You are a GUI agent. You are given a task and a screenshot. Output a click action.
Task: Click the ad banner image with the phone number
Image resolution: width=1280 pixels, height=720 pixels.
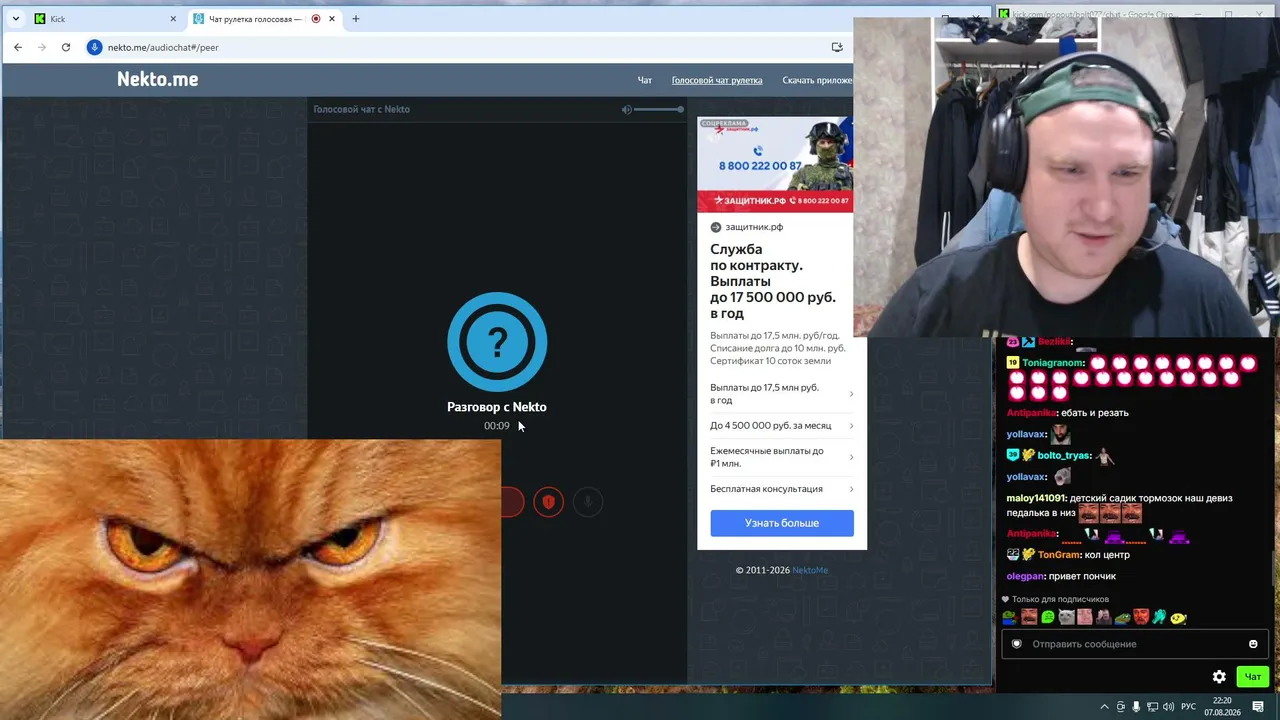[x=775, y=164]
